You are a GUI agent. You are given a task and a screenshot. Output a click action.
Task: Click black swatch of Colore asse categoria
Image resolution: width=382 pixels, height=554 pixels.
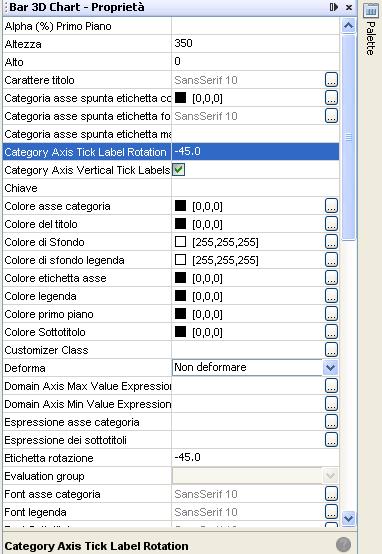pos(180,206)
